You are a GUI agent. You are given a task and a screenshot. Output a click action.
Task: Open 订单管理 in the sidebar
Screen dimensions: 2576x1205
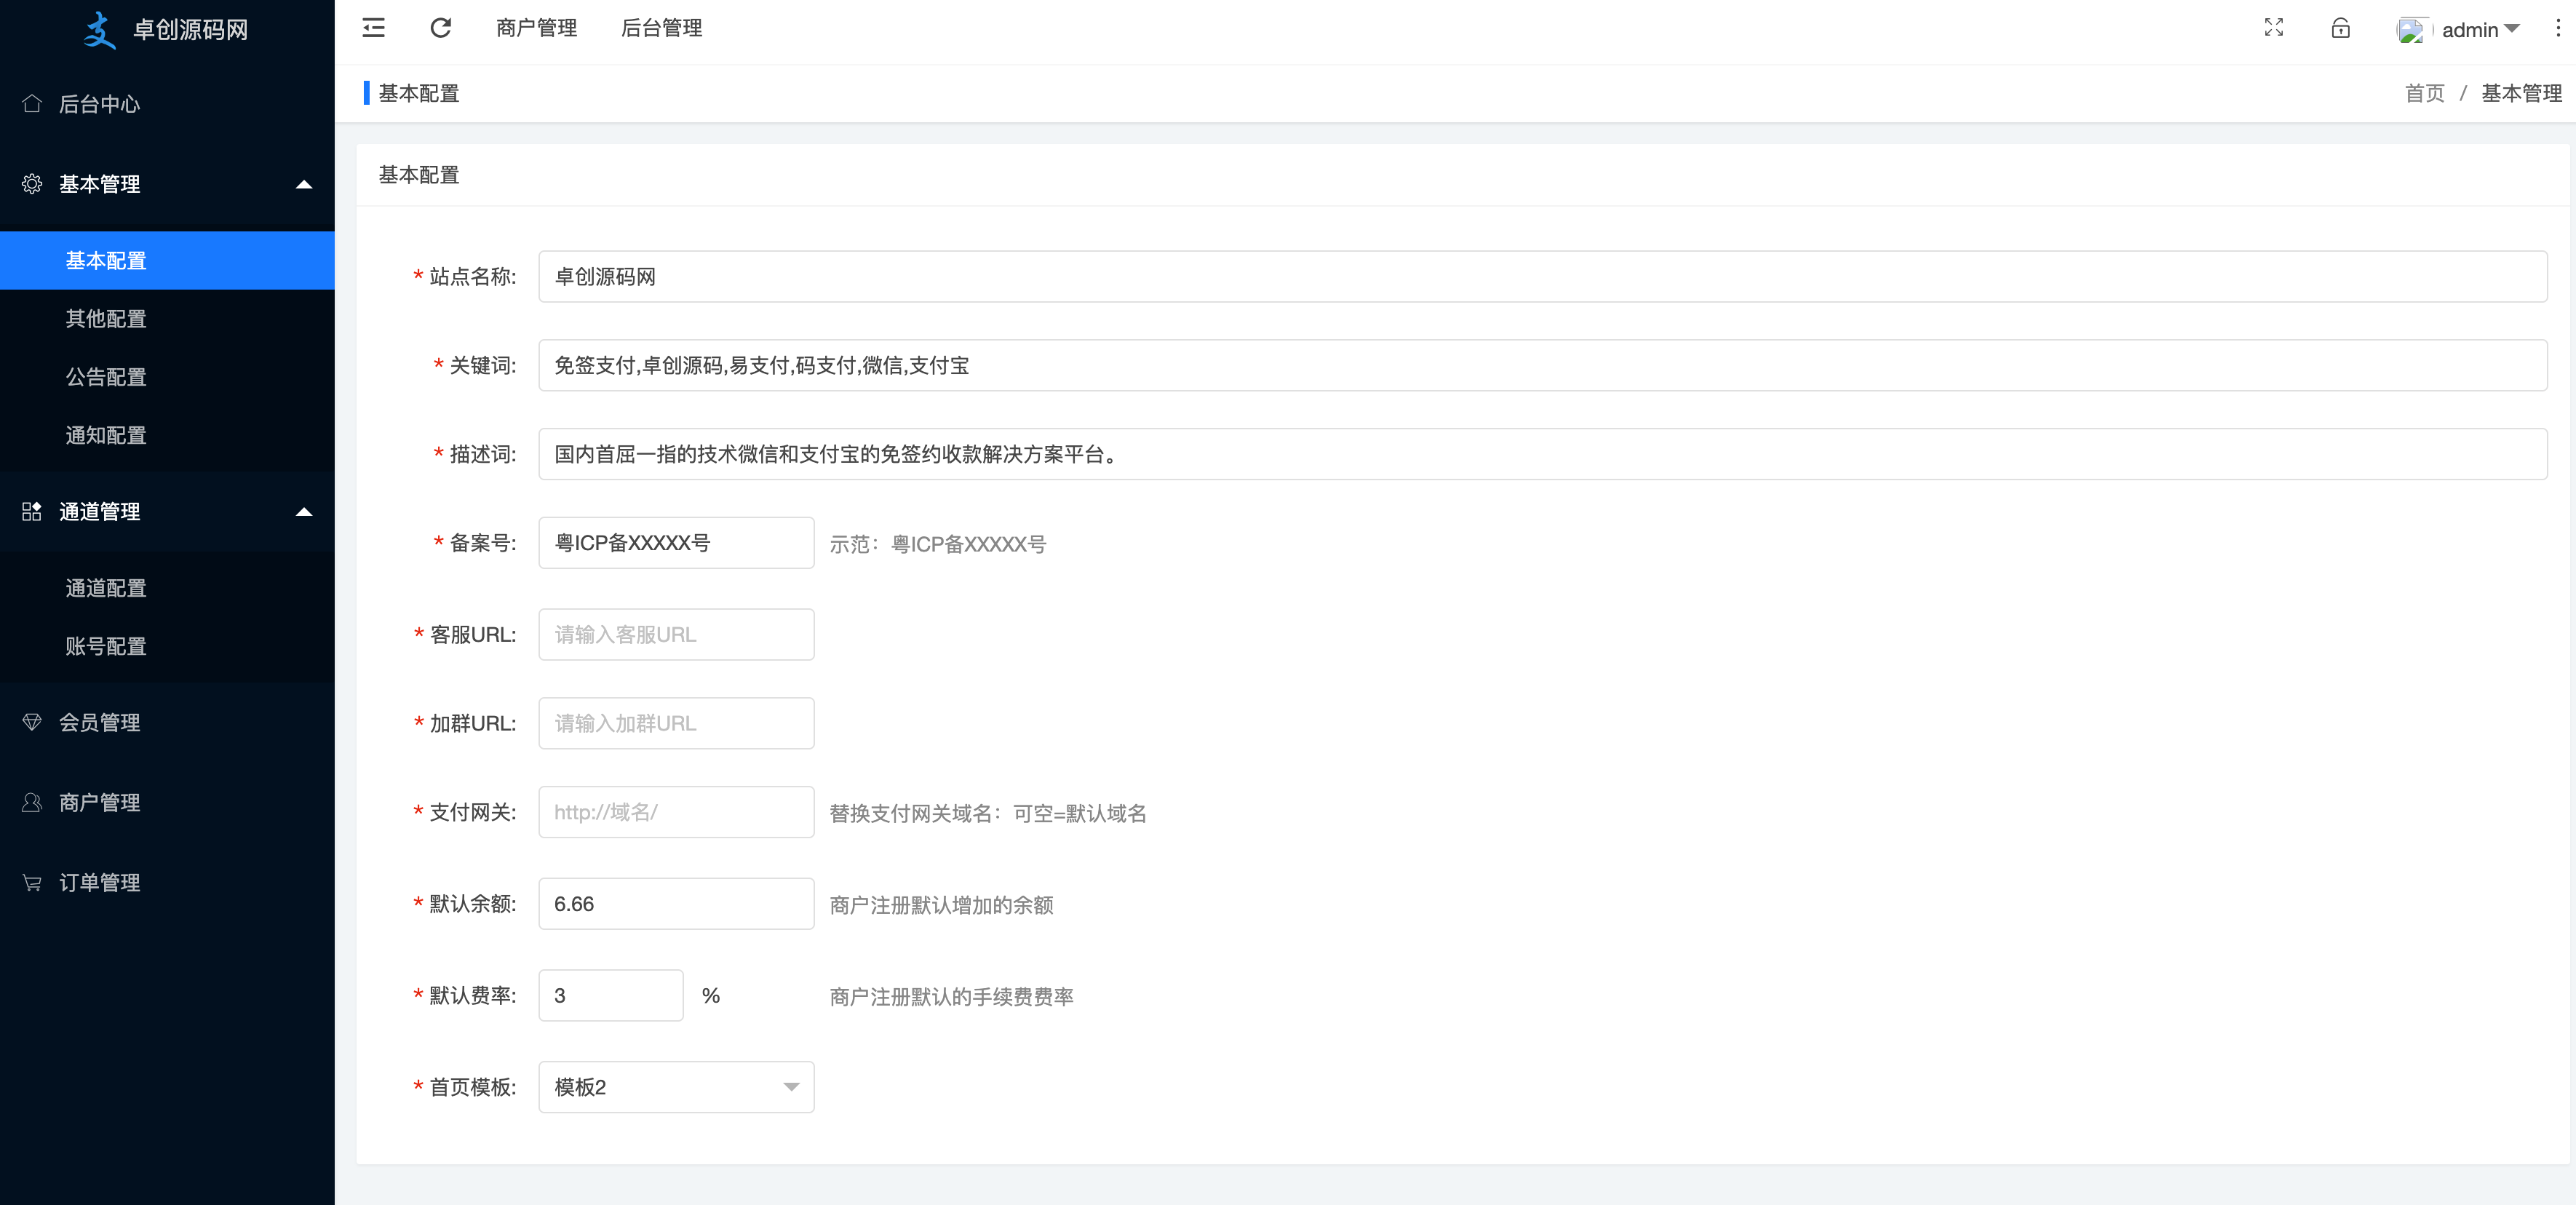(167, 882)
